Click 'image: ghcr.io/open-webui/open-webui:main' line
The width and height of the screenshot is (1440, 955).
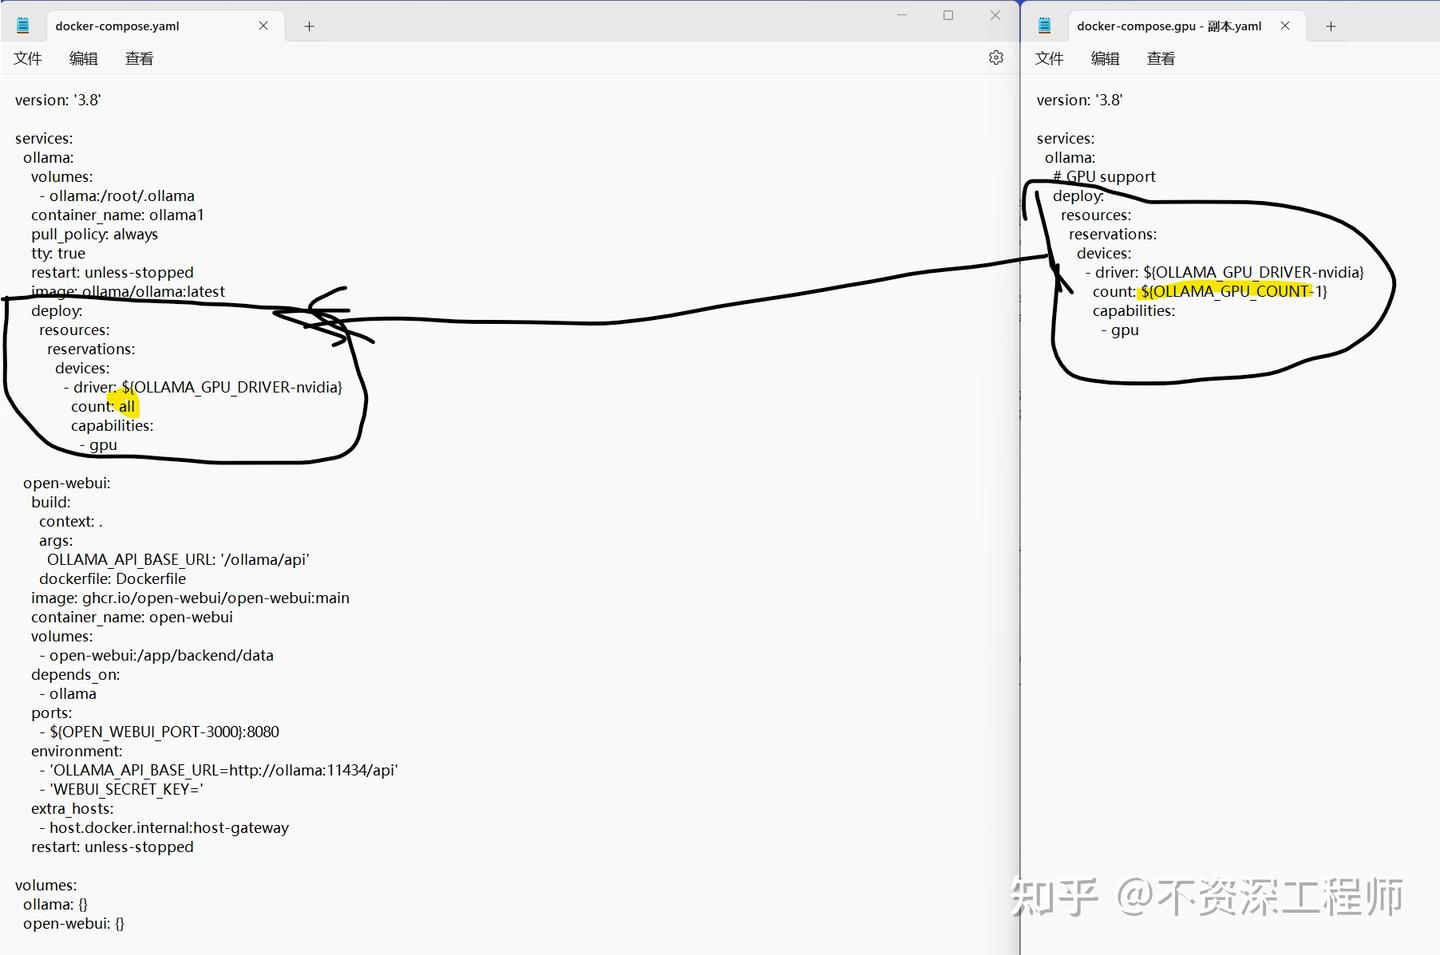tap(190, 598)
